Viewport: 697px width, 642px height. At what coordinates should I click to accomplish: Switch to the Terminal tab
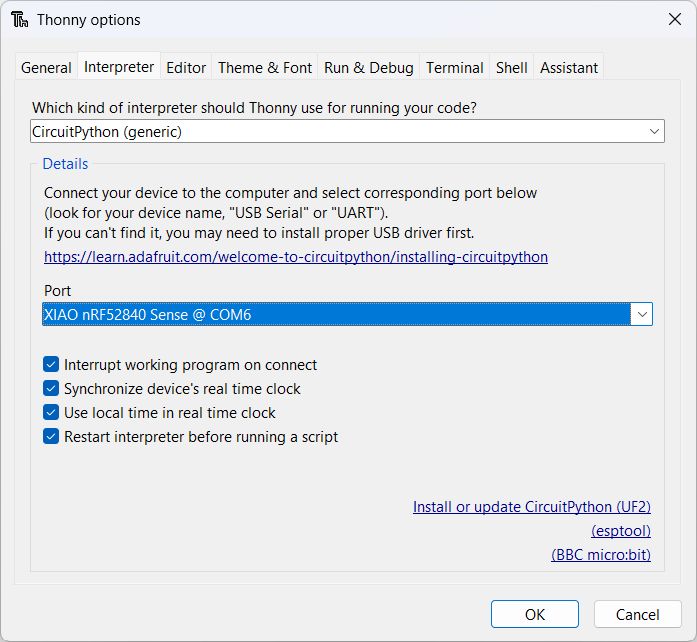click(455, 68)
